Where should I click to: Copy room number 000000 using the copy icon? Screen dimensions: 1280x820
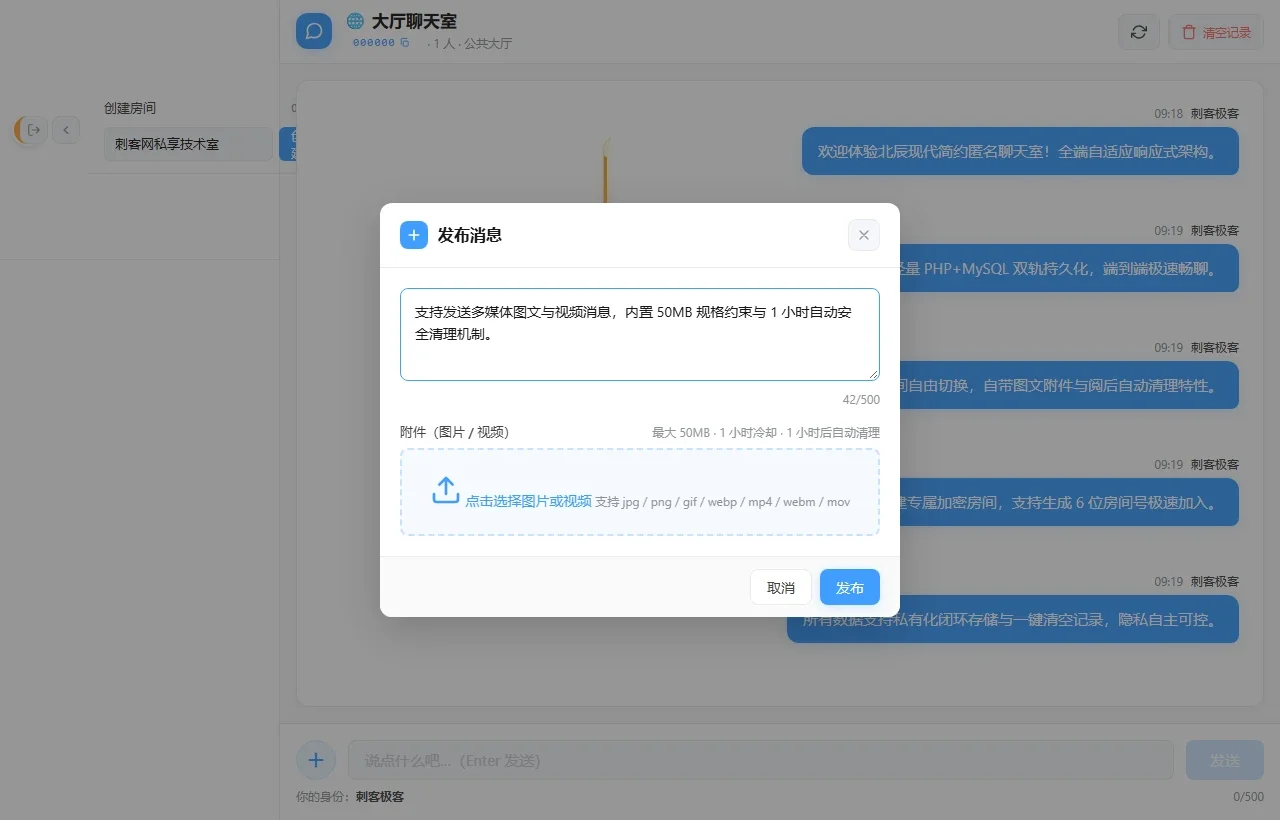point(405,43)
